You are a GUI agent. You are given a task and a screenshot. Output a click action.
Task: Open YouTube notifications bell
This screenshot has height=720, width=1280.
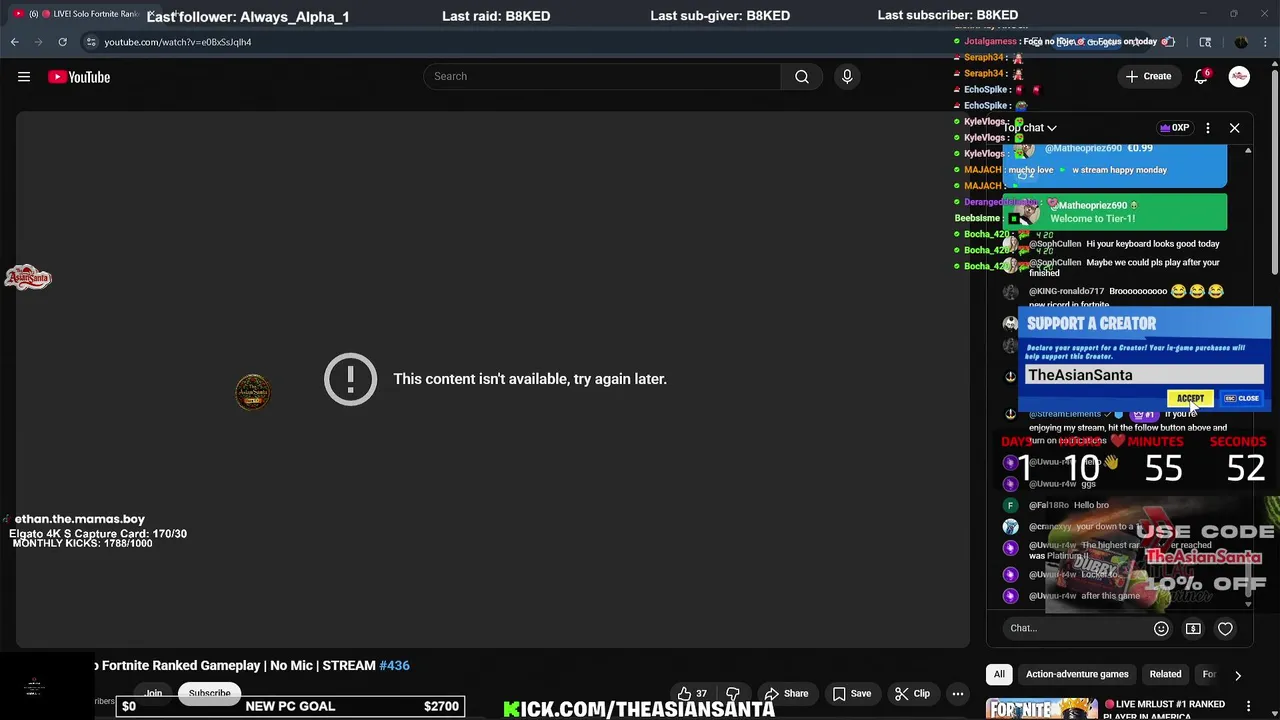pyautogui.click(x=1201, y=77)
